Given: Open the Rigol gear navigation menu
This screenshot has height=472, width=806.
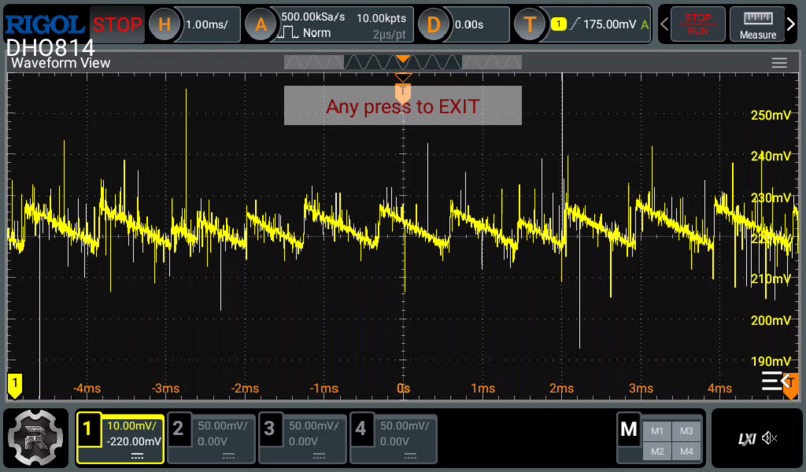Looking at the screenshot, I should [36, 438].
